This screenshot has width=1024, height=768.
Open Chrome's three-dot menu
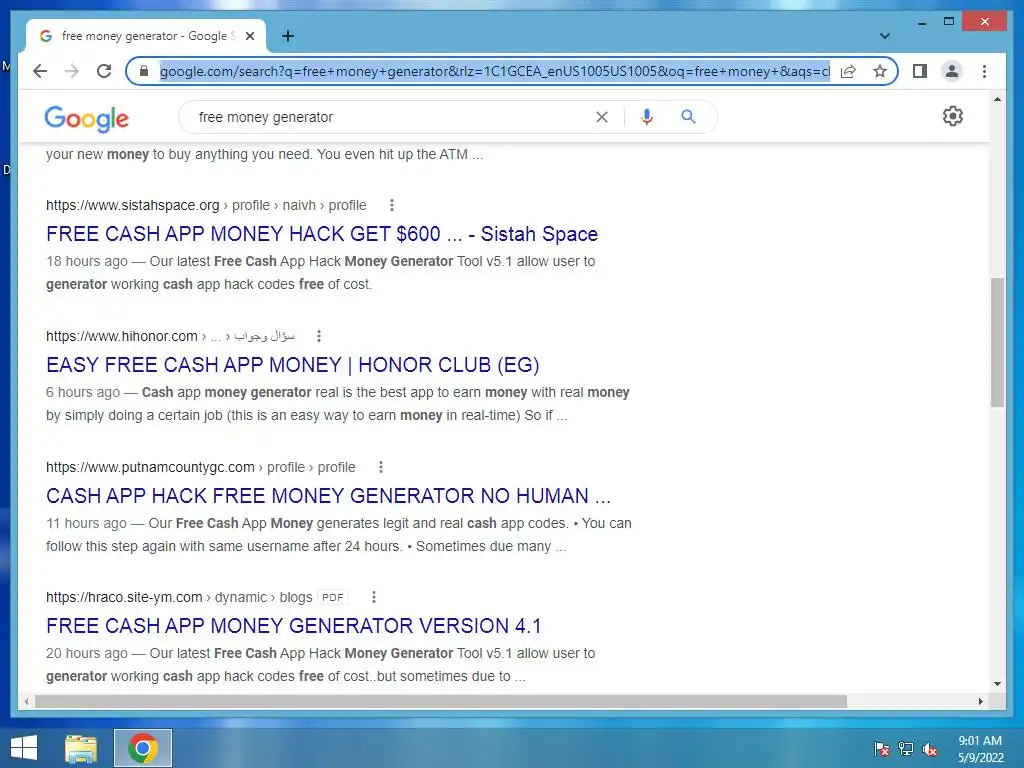pyautogui.click(x=984, y=71)
